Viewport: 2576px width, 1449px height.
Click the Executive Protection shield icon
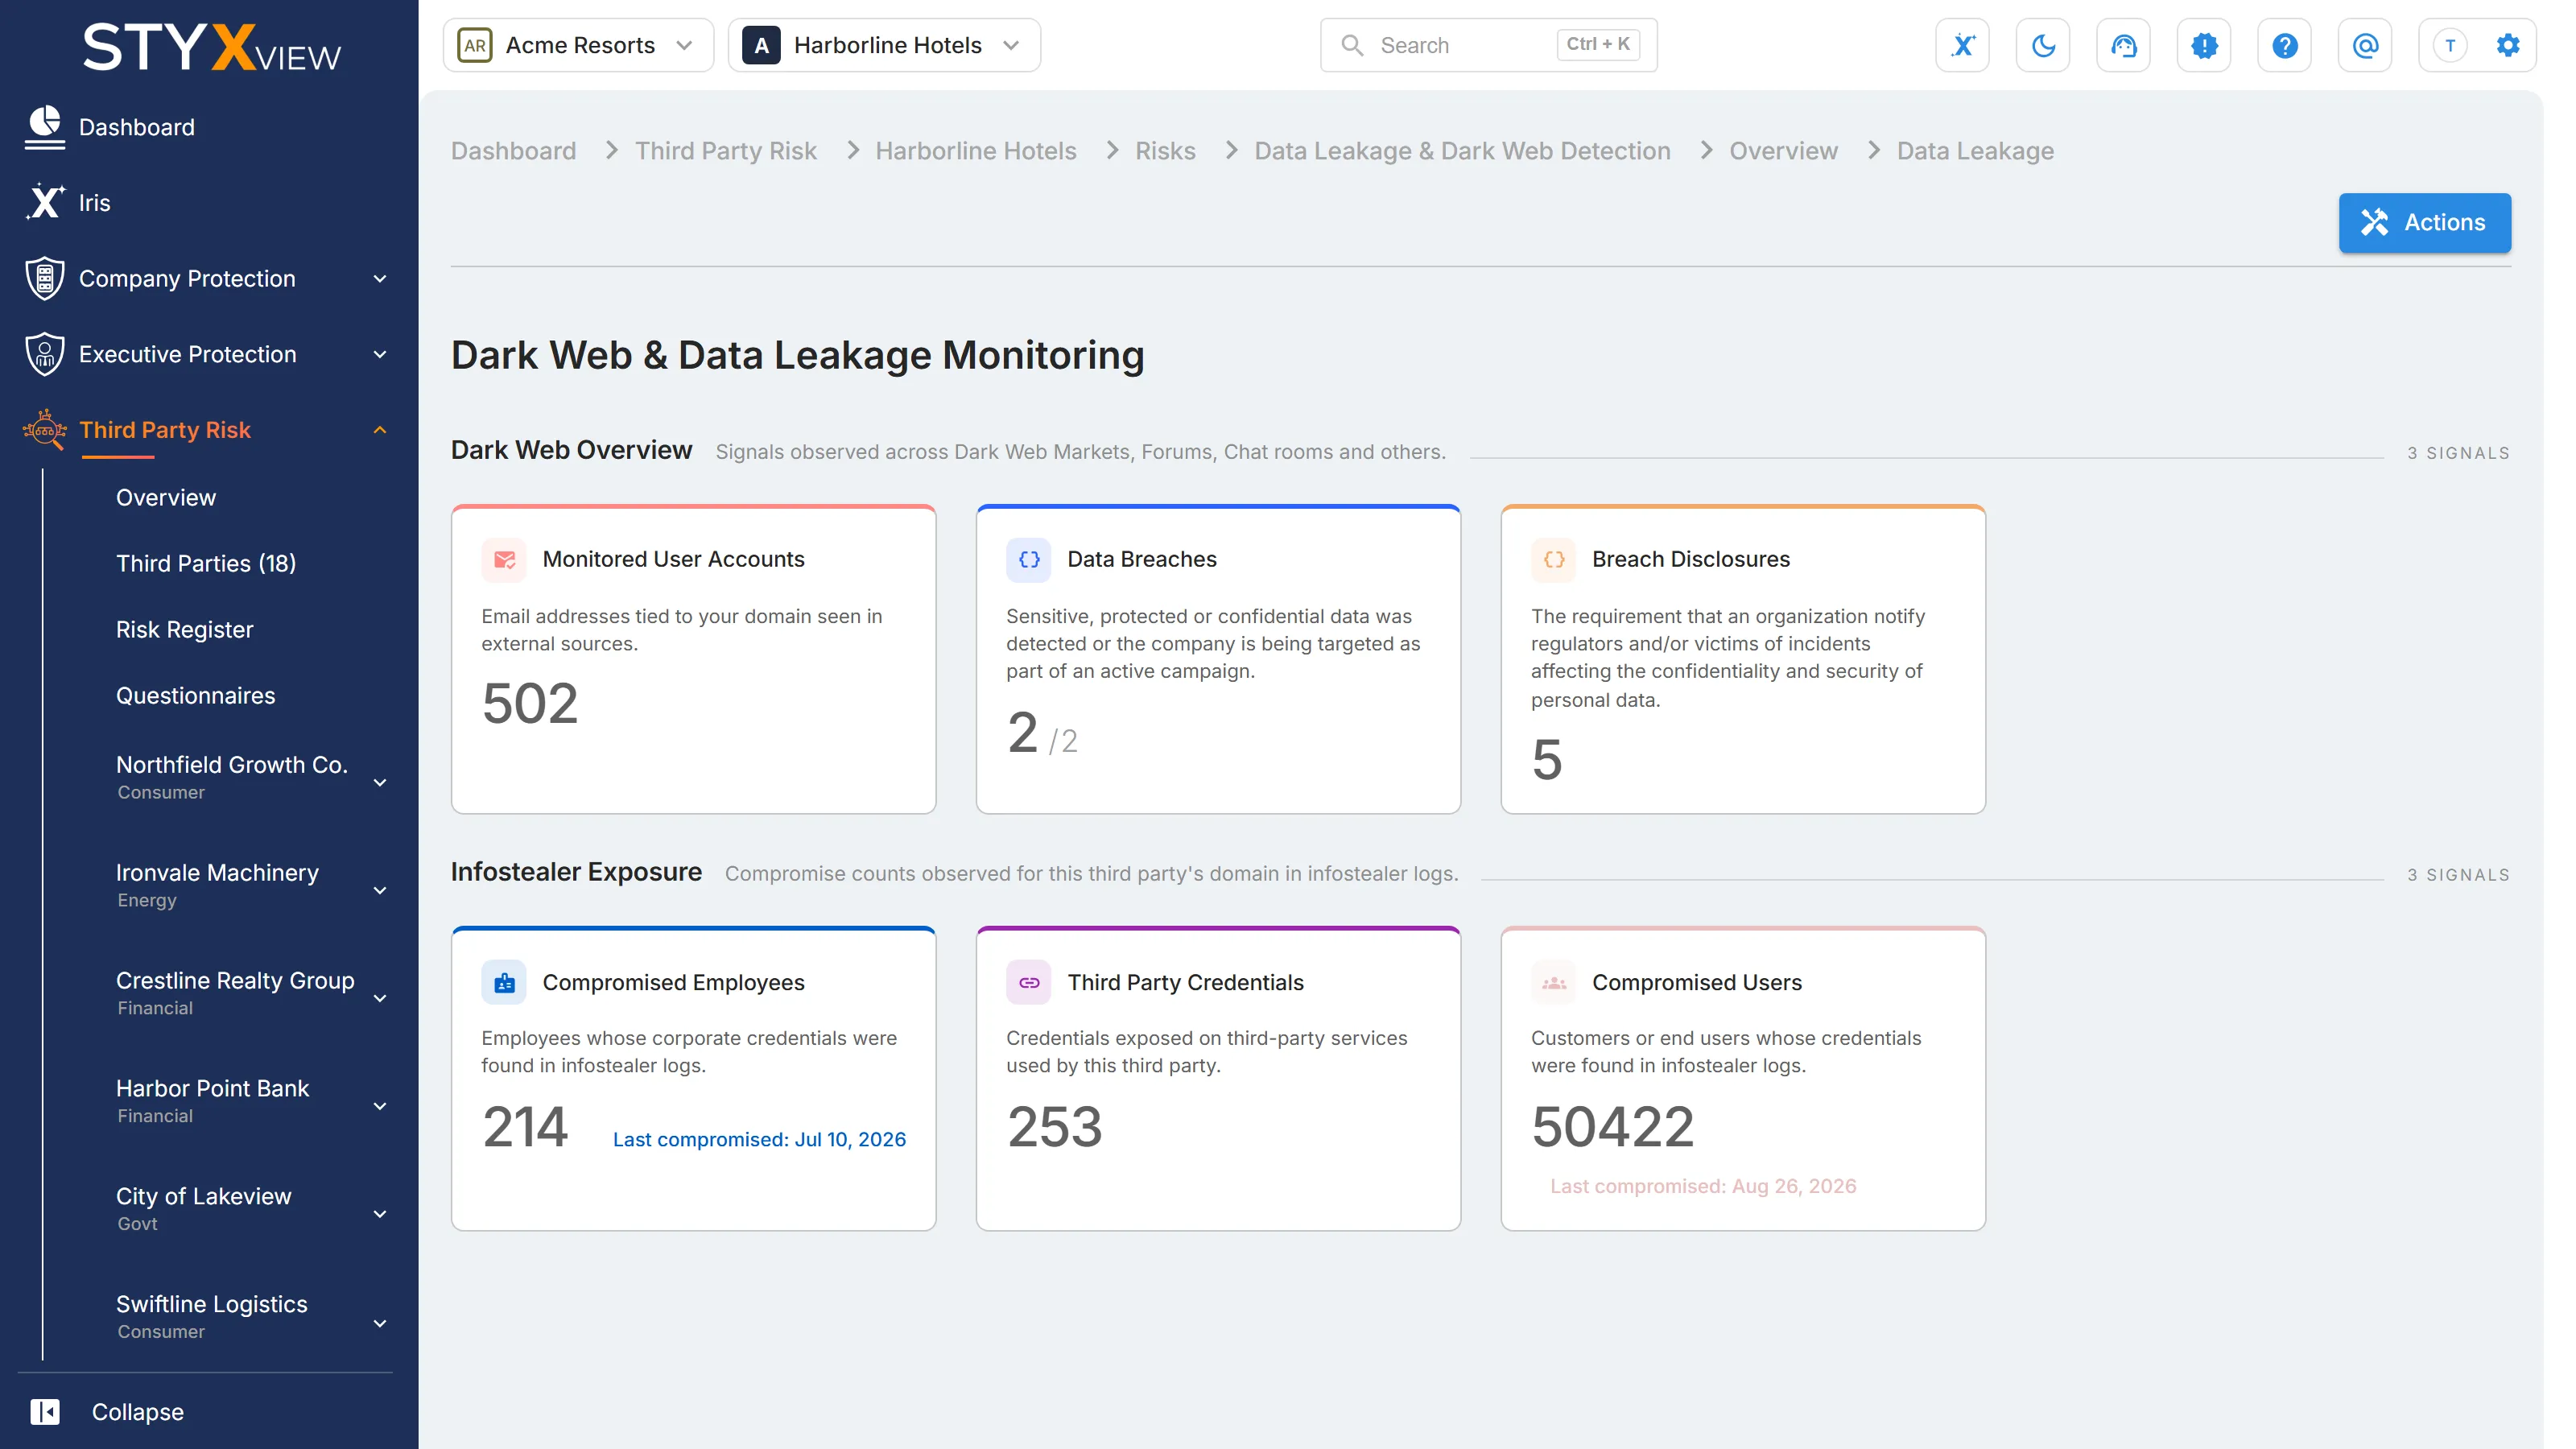point(45,354)
